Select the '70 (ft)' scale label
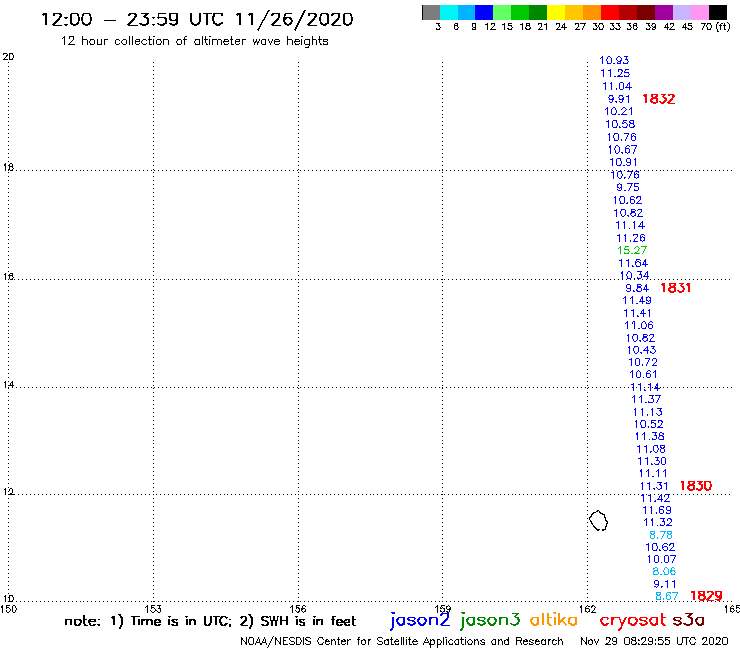This screenshot has width=740, height=650. 715,26
